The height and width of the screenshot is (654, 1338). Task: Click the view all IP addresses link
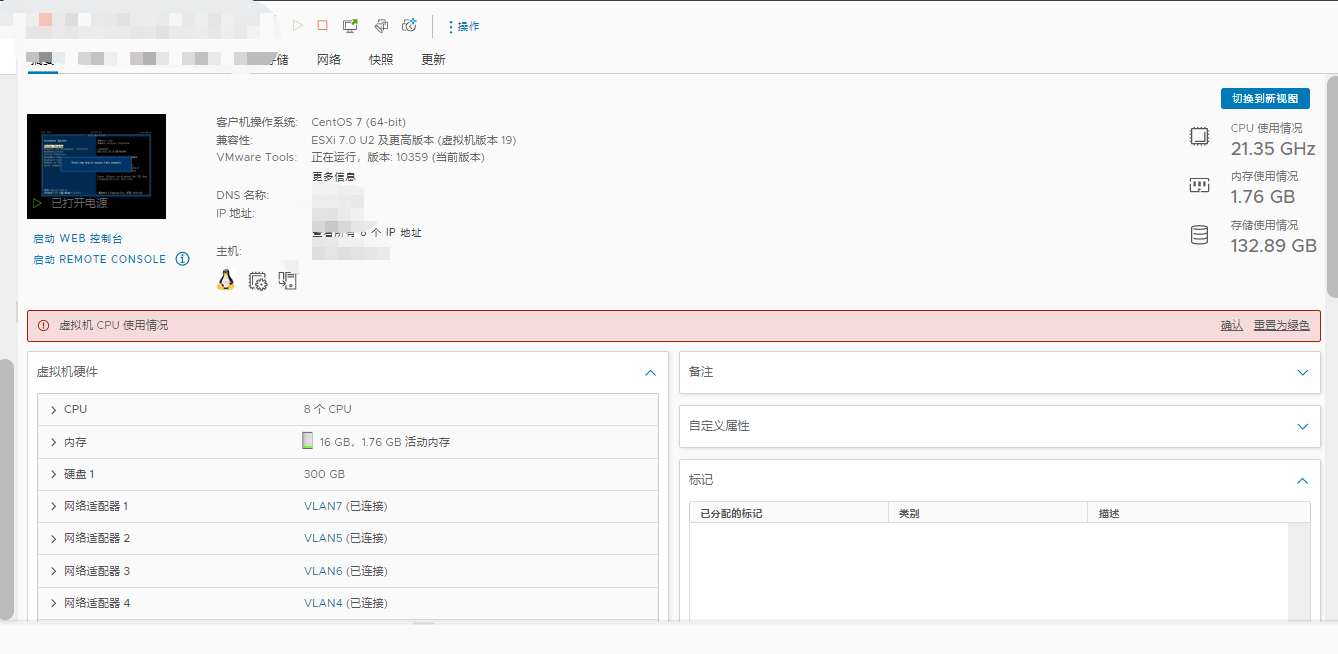[x=367, y=232]
